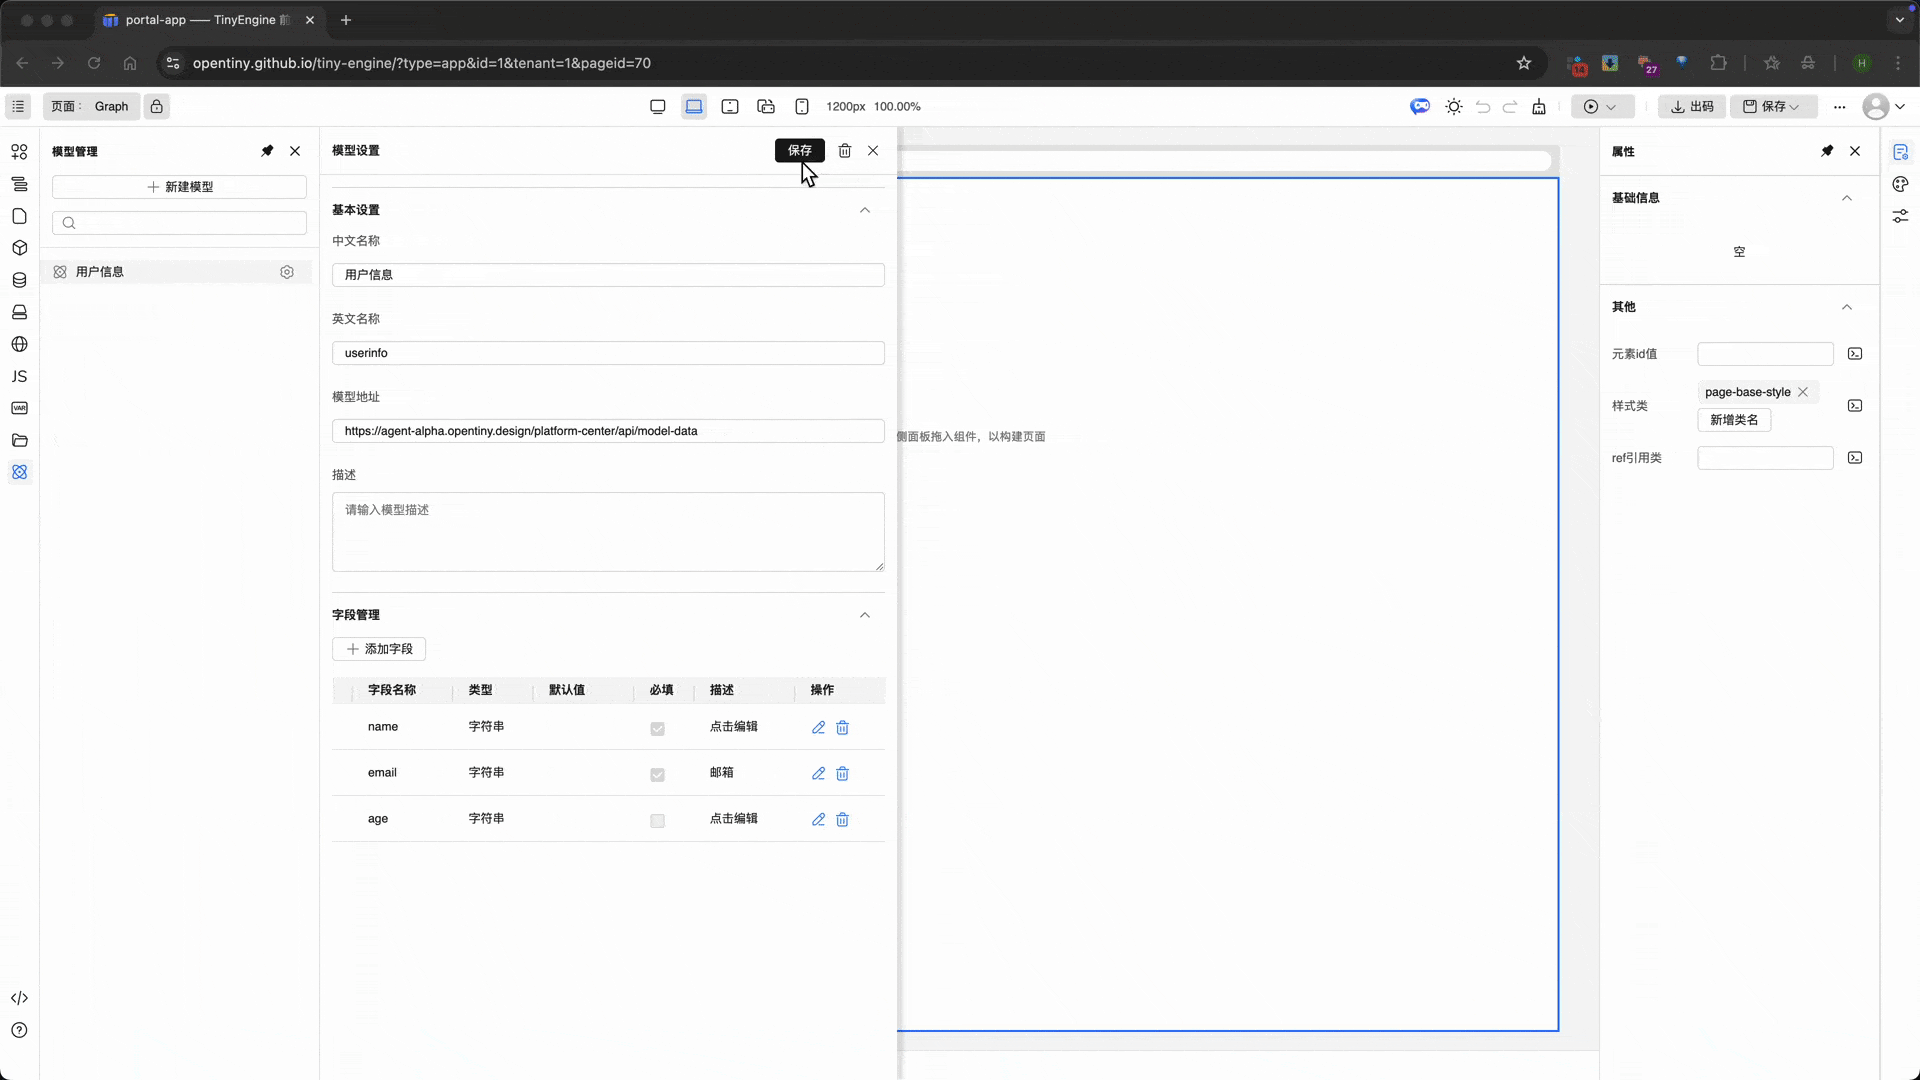Toggle the light/dark theme sun icon
1920x1080 pixels.
pyautogui.click(x=1453, y=107)
